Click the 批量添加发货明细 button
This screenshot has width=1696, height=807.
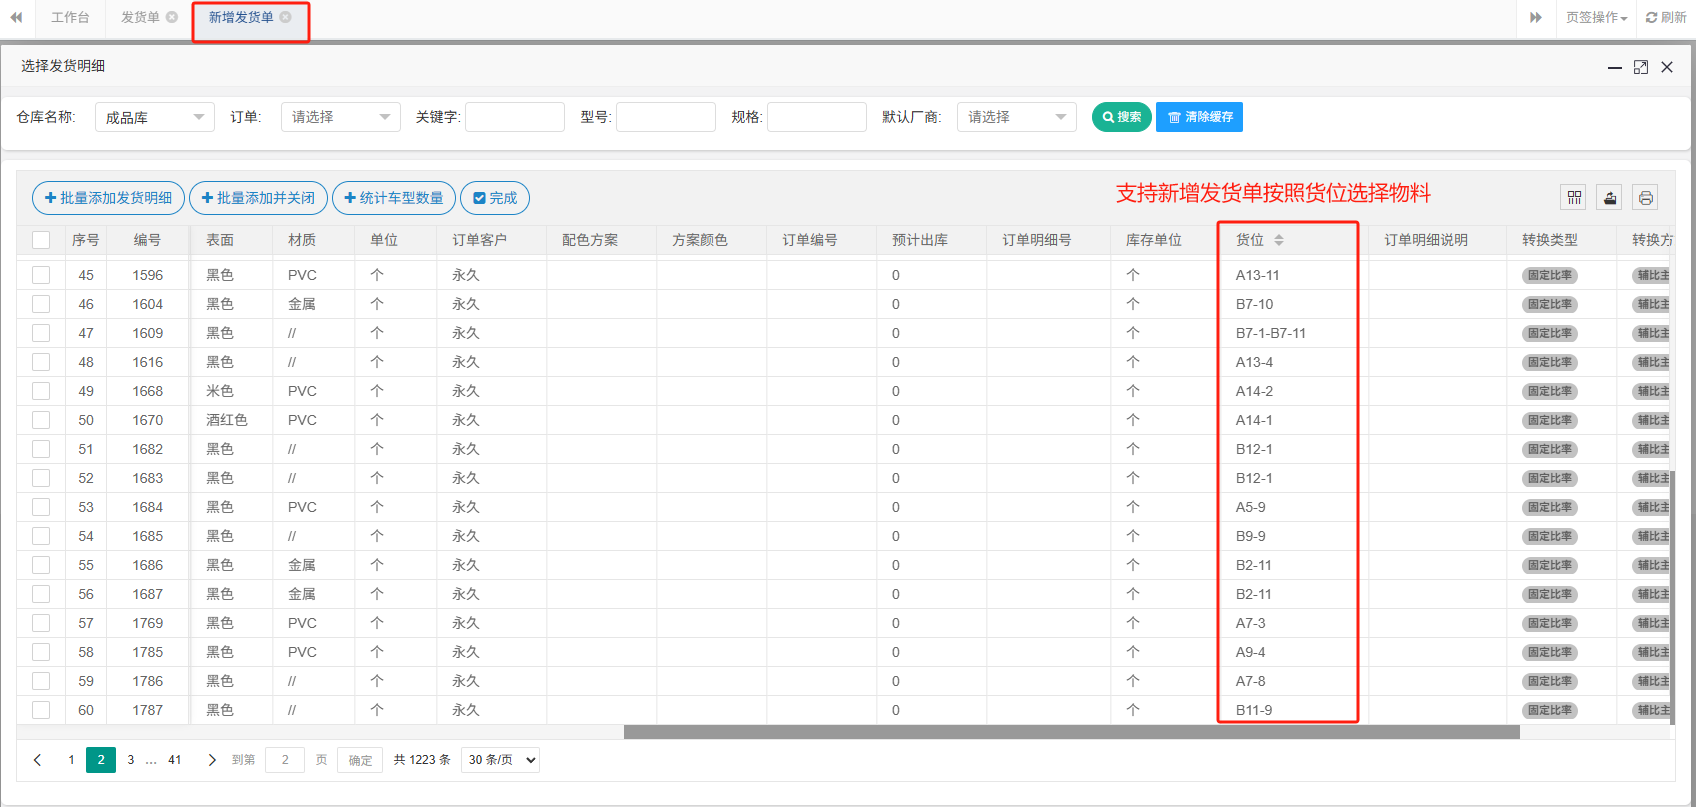(x=108, y=198)
